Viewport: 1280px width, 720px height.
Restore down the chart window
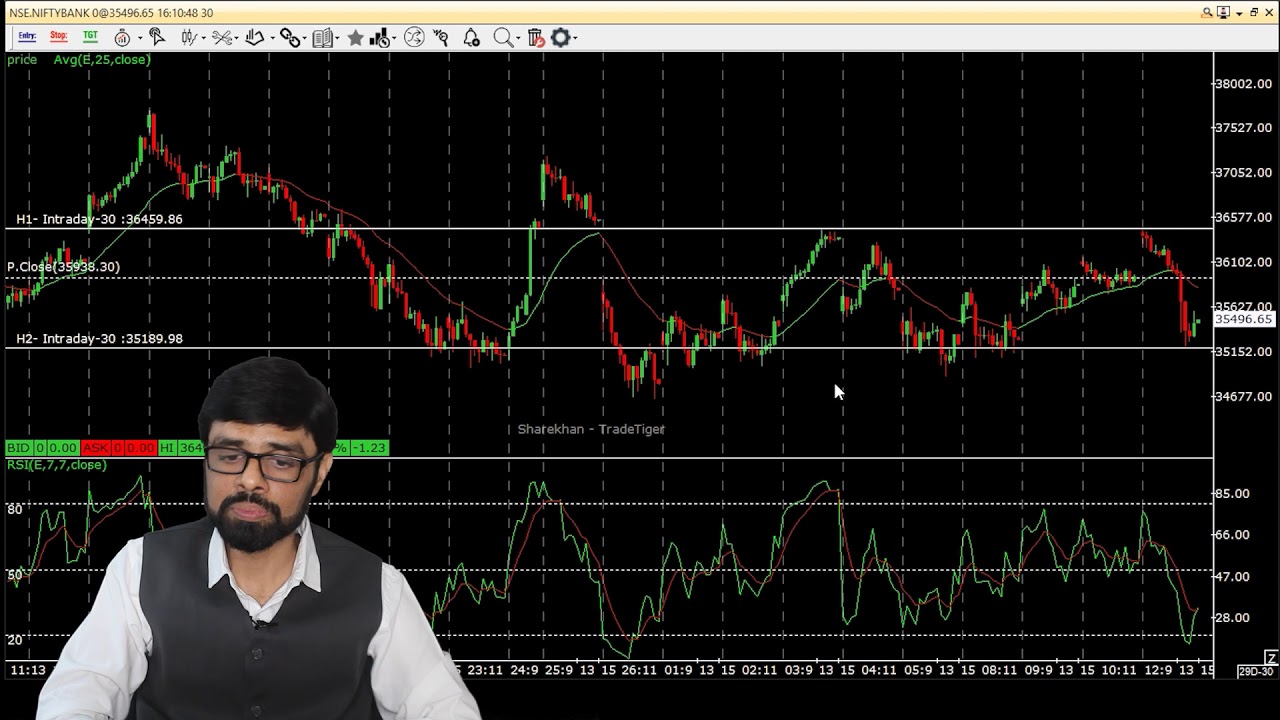[x=1255, y=12]
